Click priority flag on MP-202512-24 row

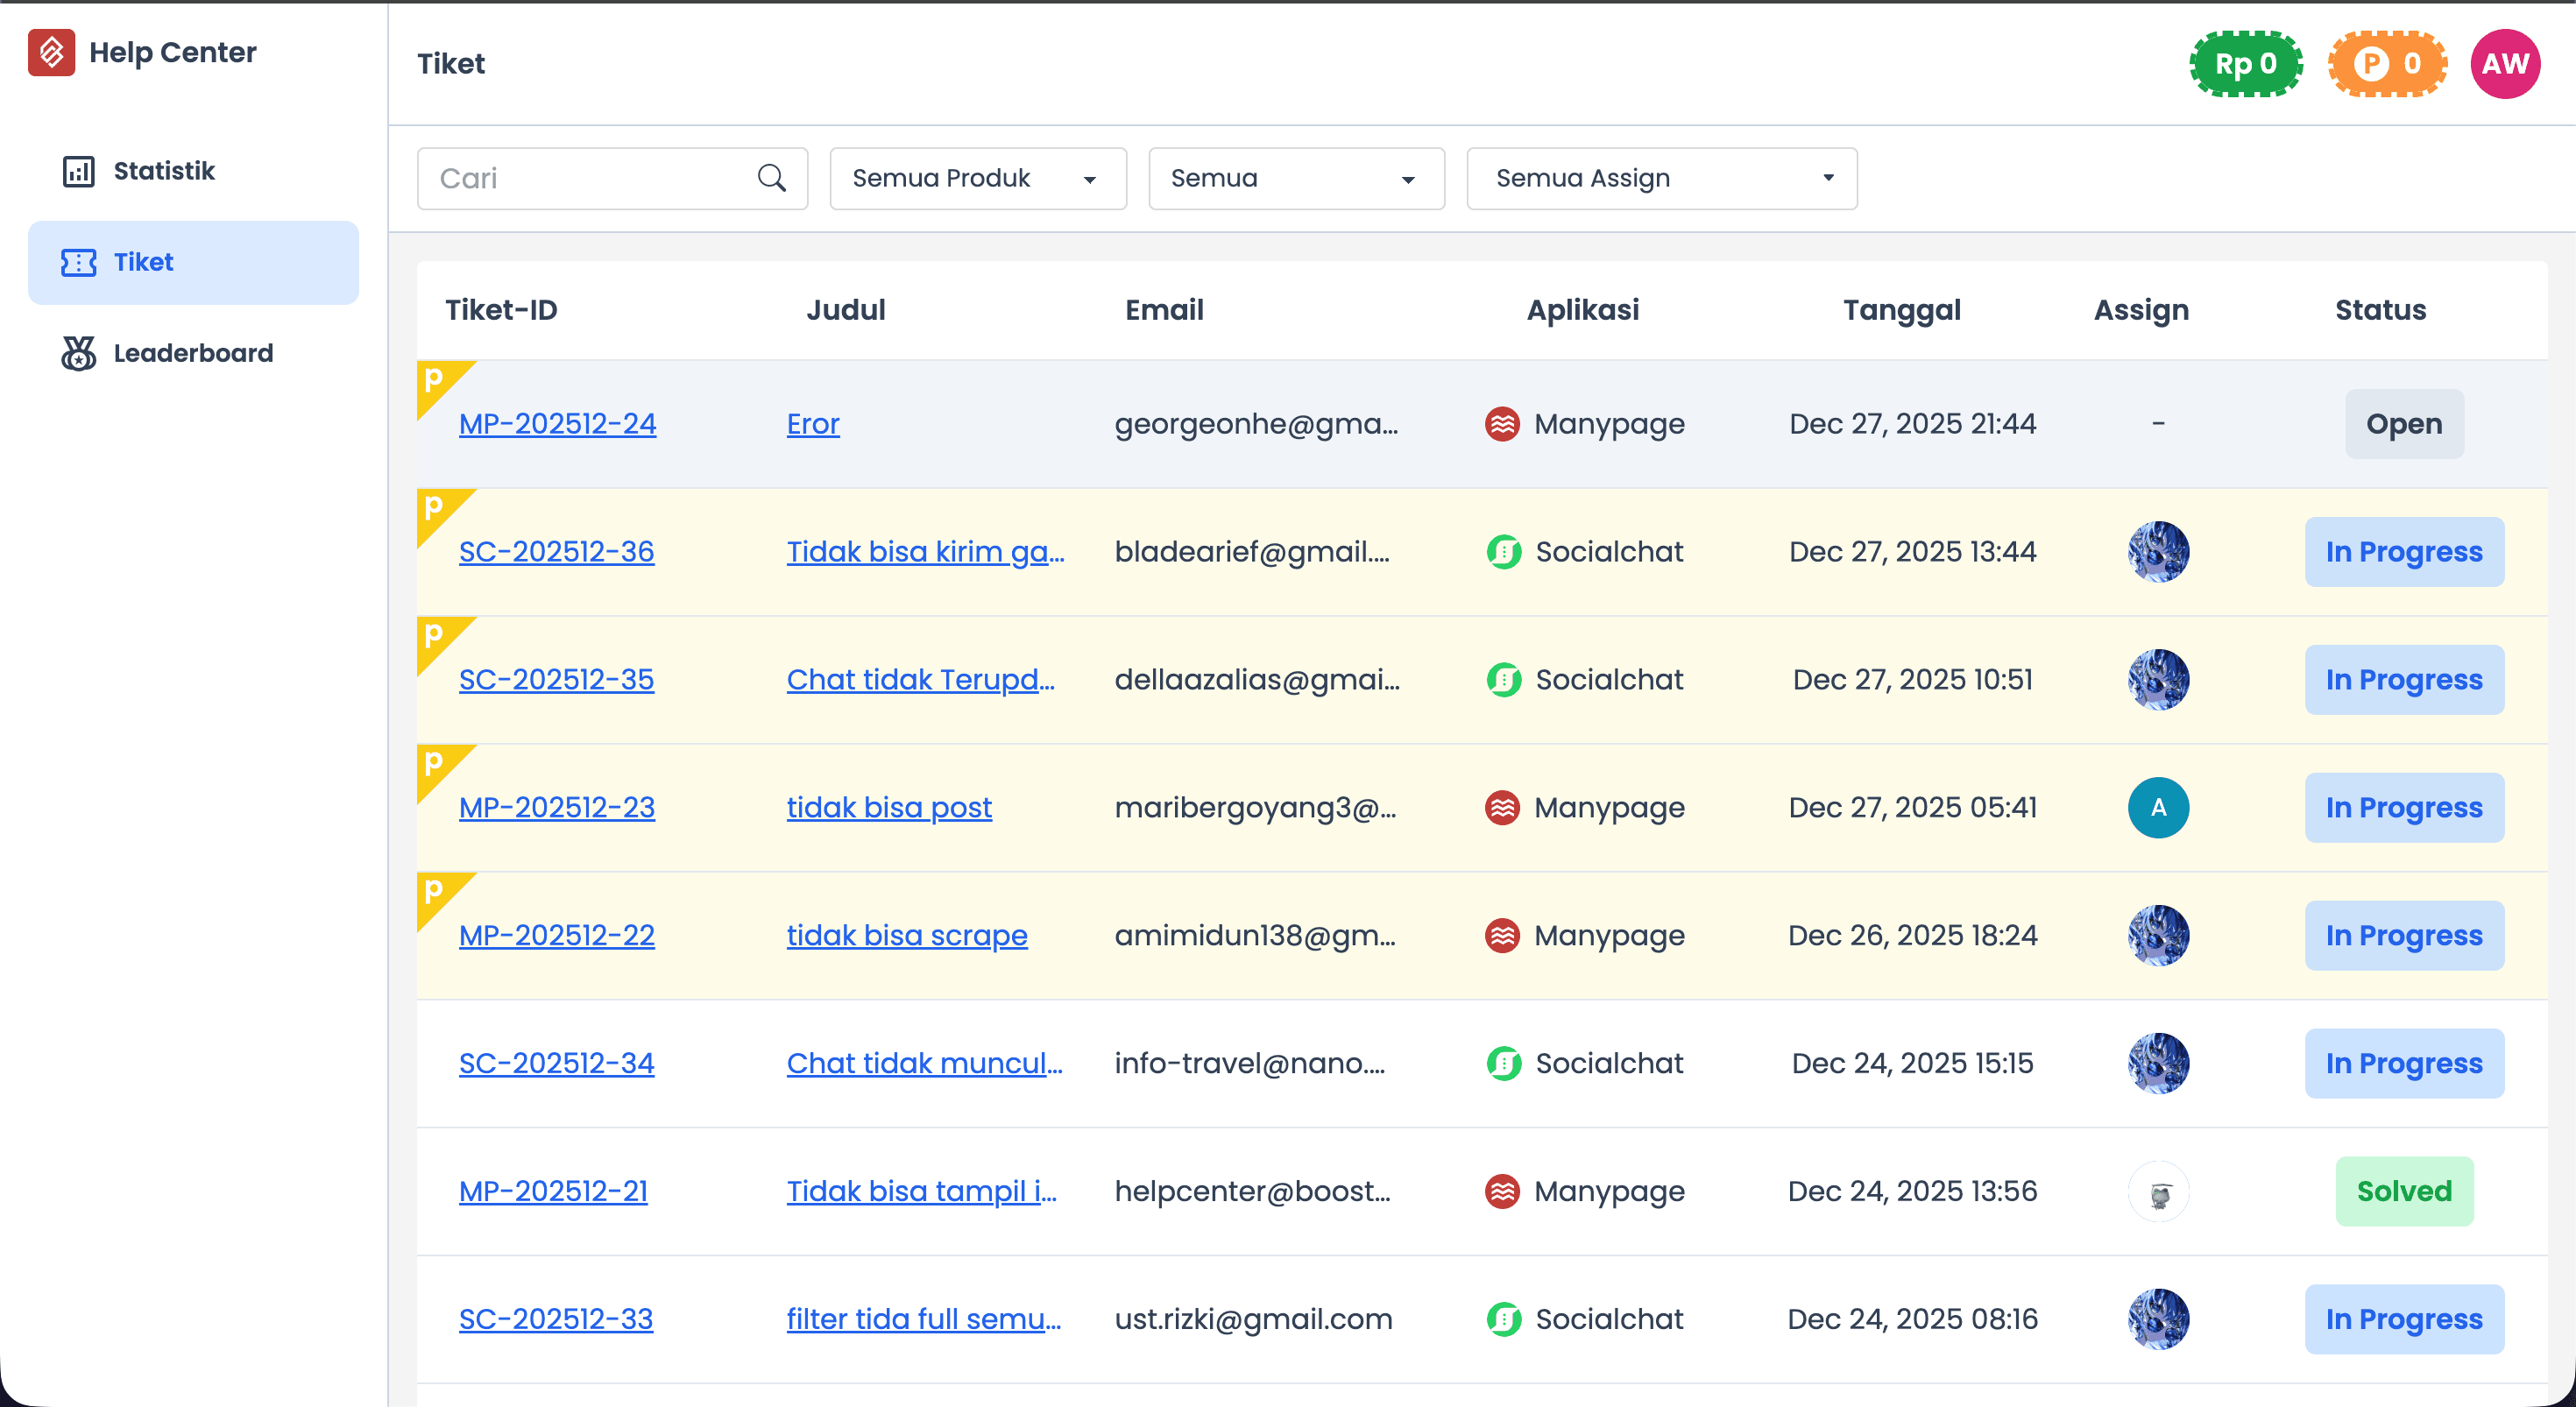(x=438, y=382)
